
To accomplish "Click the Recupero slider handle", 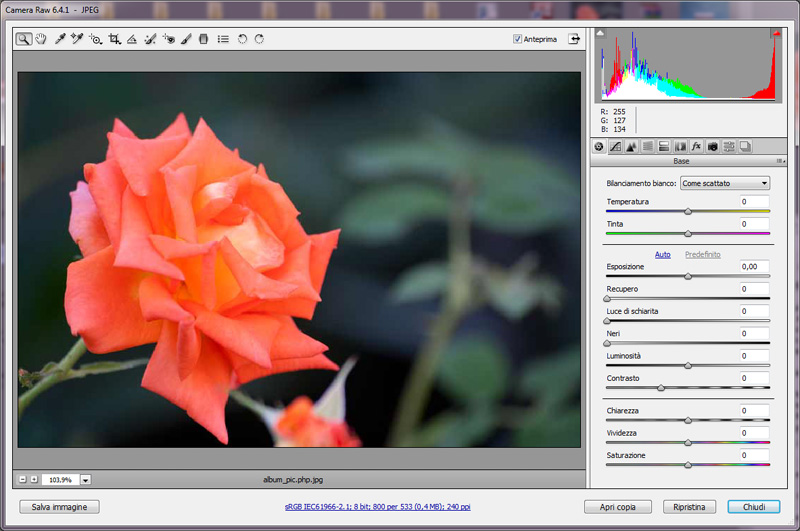I will 607,298.
